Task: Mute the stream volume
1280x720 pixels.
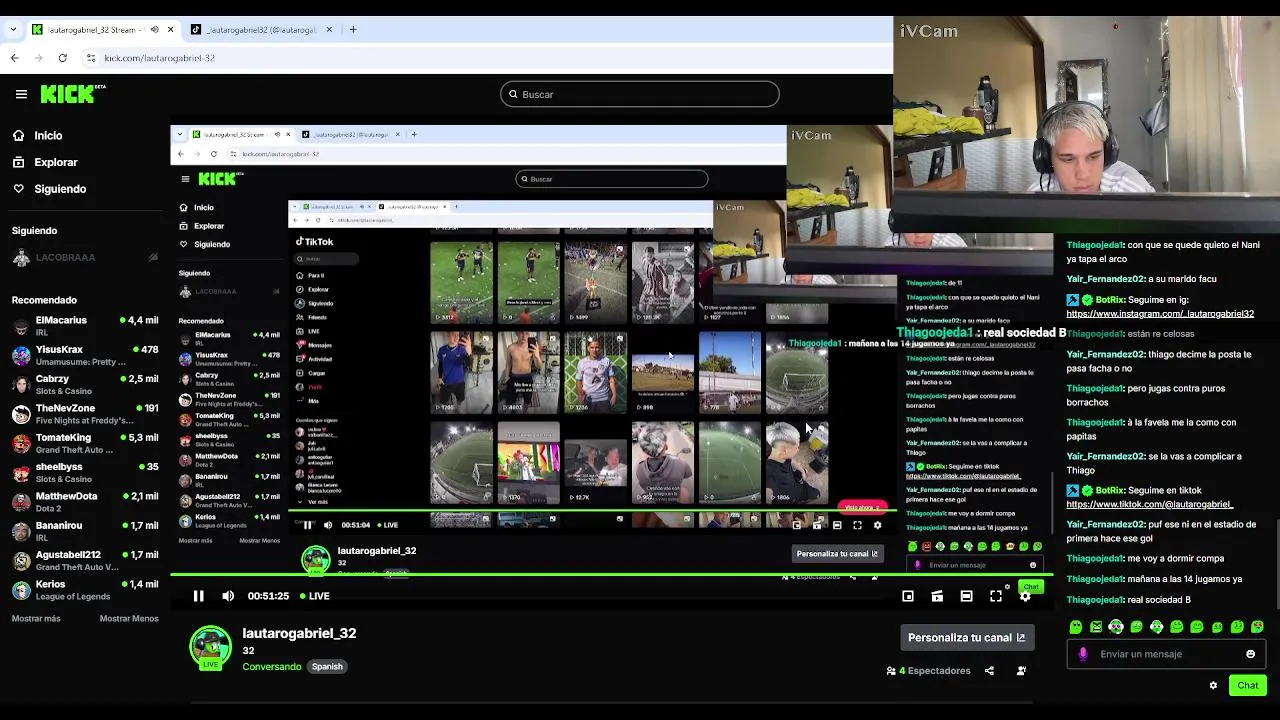Action: click(x=228, y=596)
